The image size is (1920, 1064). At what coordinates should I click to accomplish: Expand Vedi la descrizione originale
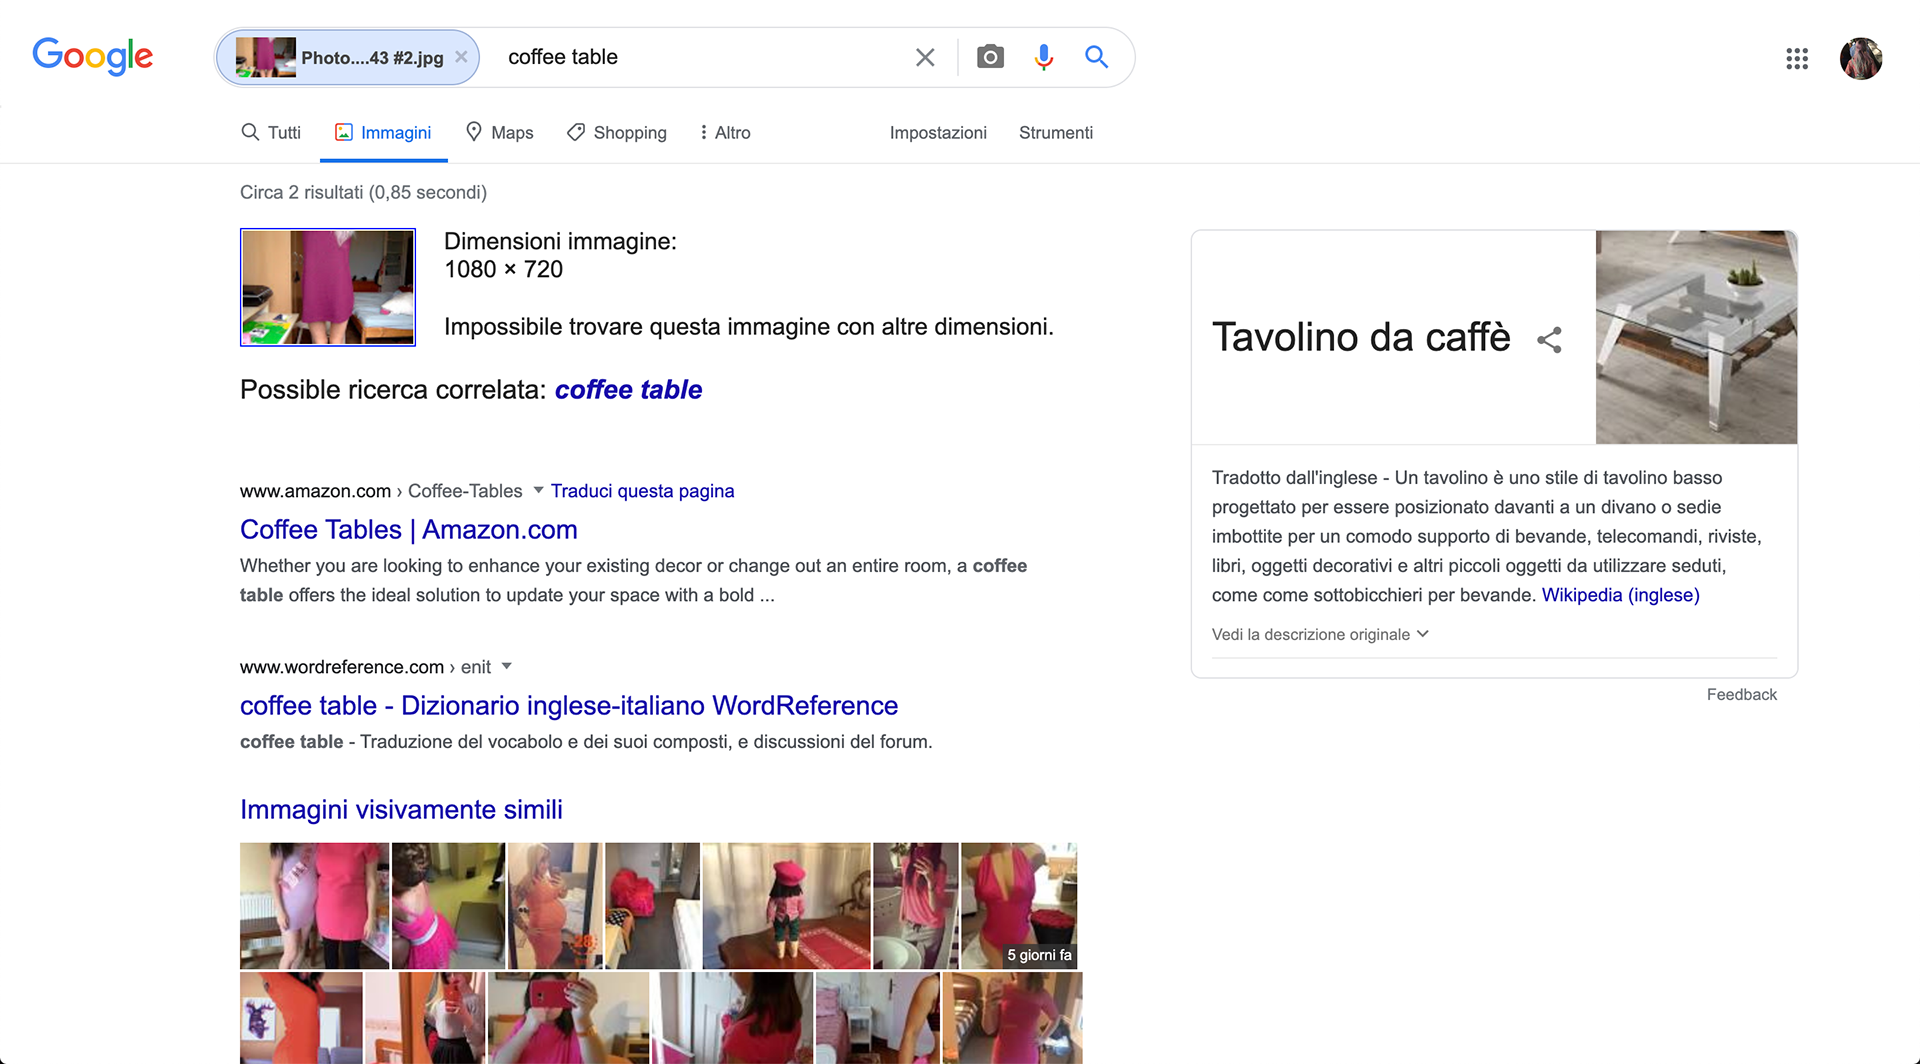[1320, 634]
